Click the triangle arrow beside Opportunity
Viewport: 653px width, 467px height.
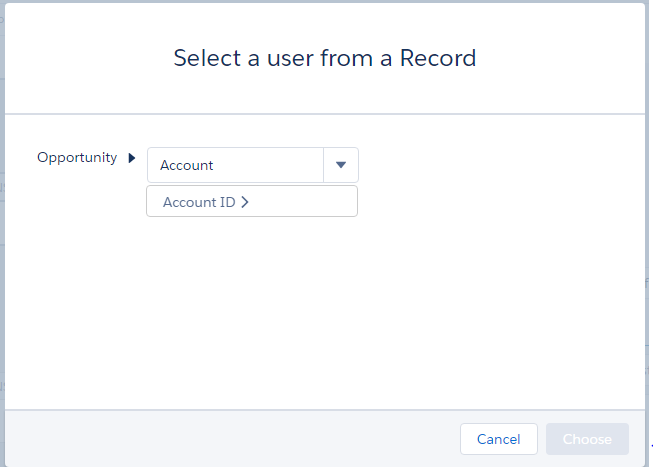(x=131, y=158)
